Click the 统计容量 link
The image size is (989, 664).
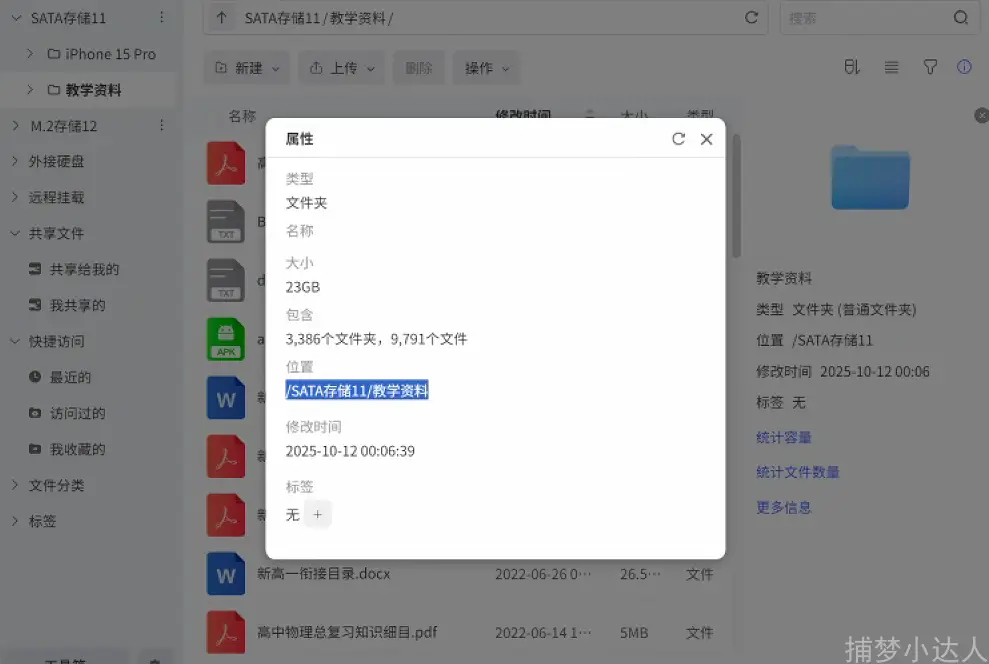784,437
